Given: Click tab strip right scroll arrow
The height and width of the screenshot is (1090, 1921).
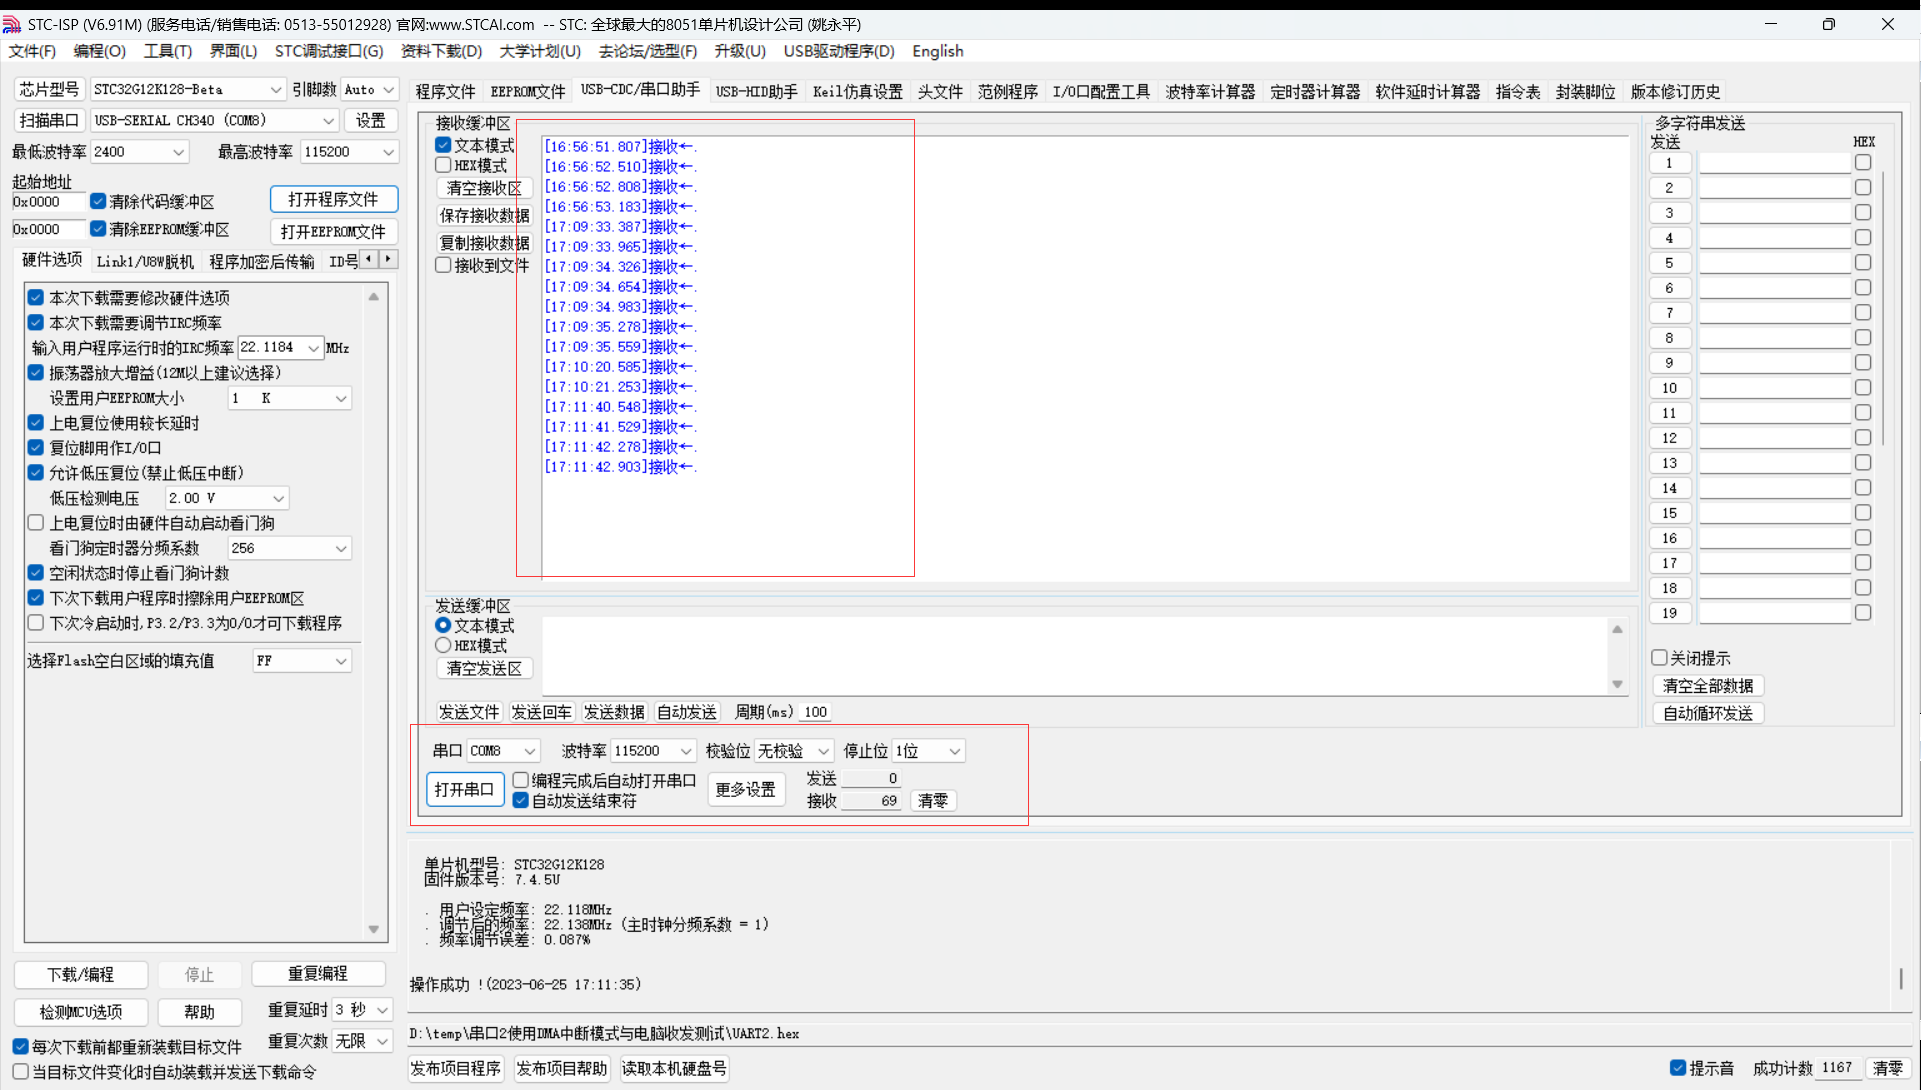Looking at the screenshot, I should point(388,260).
